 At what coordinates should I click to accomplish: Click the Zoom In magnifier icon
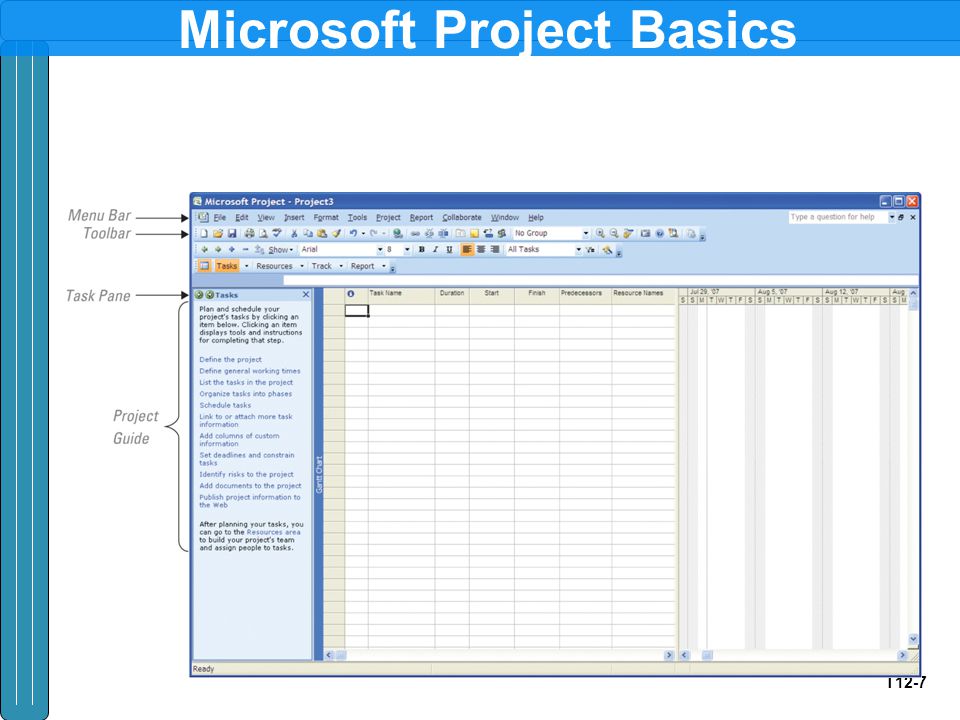[601, 233]
